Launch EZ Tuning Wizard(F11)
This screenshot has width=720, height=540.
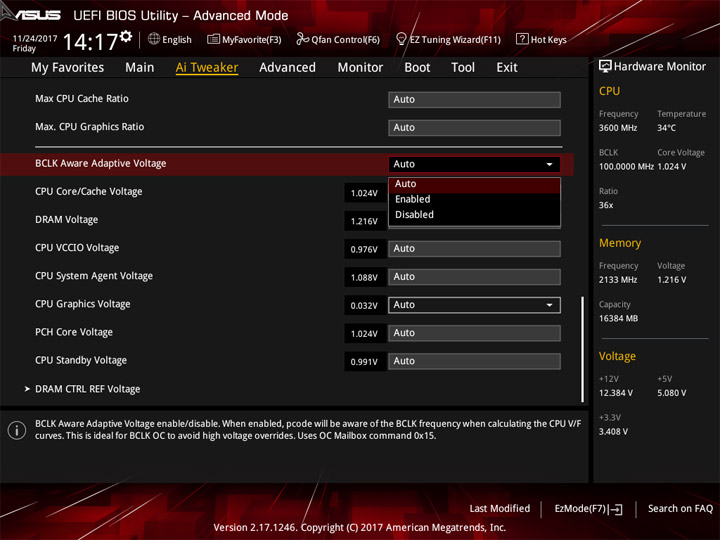[448, 39]
